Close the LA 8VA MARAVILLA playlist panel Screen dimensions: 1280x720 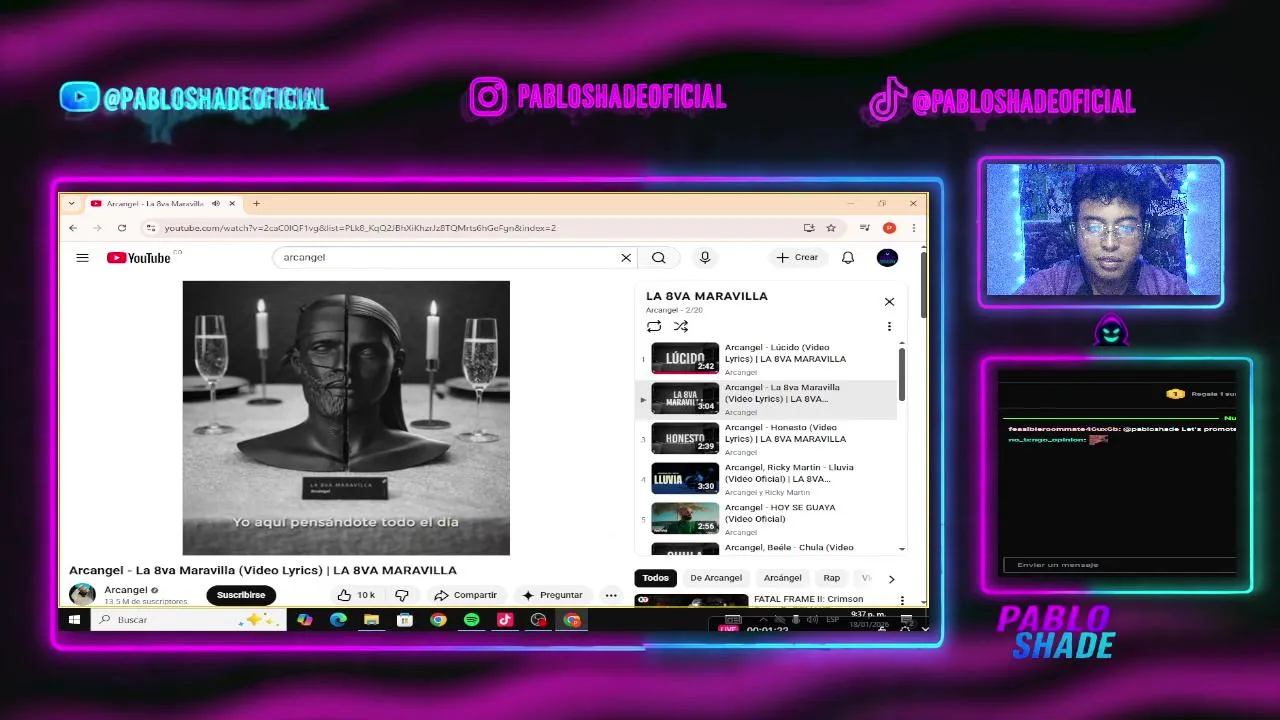(x=889, y=301)
